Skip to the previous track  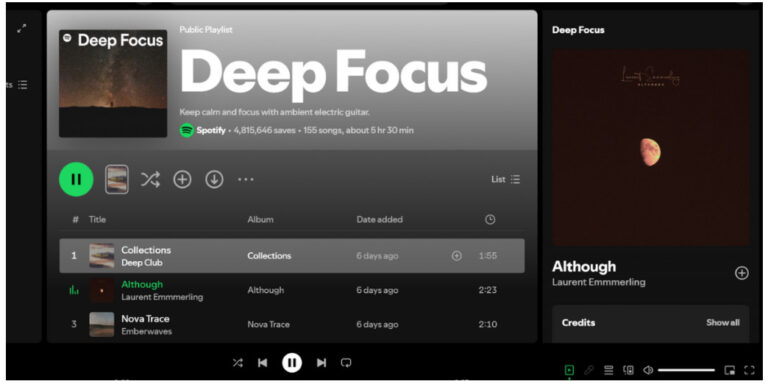[263, 363]
